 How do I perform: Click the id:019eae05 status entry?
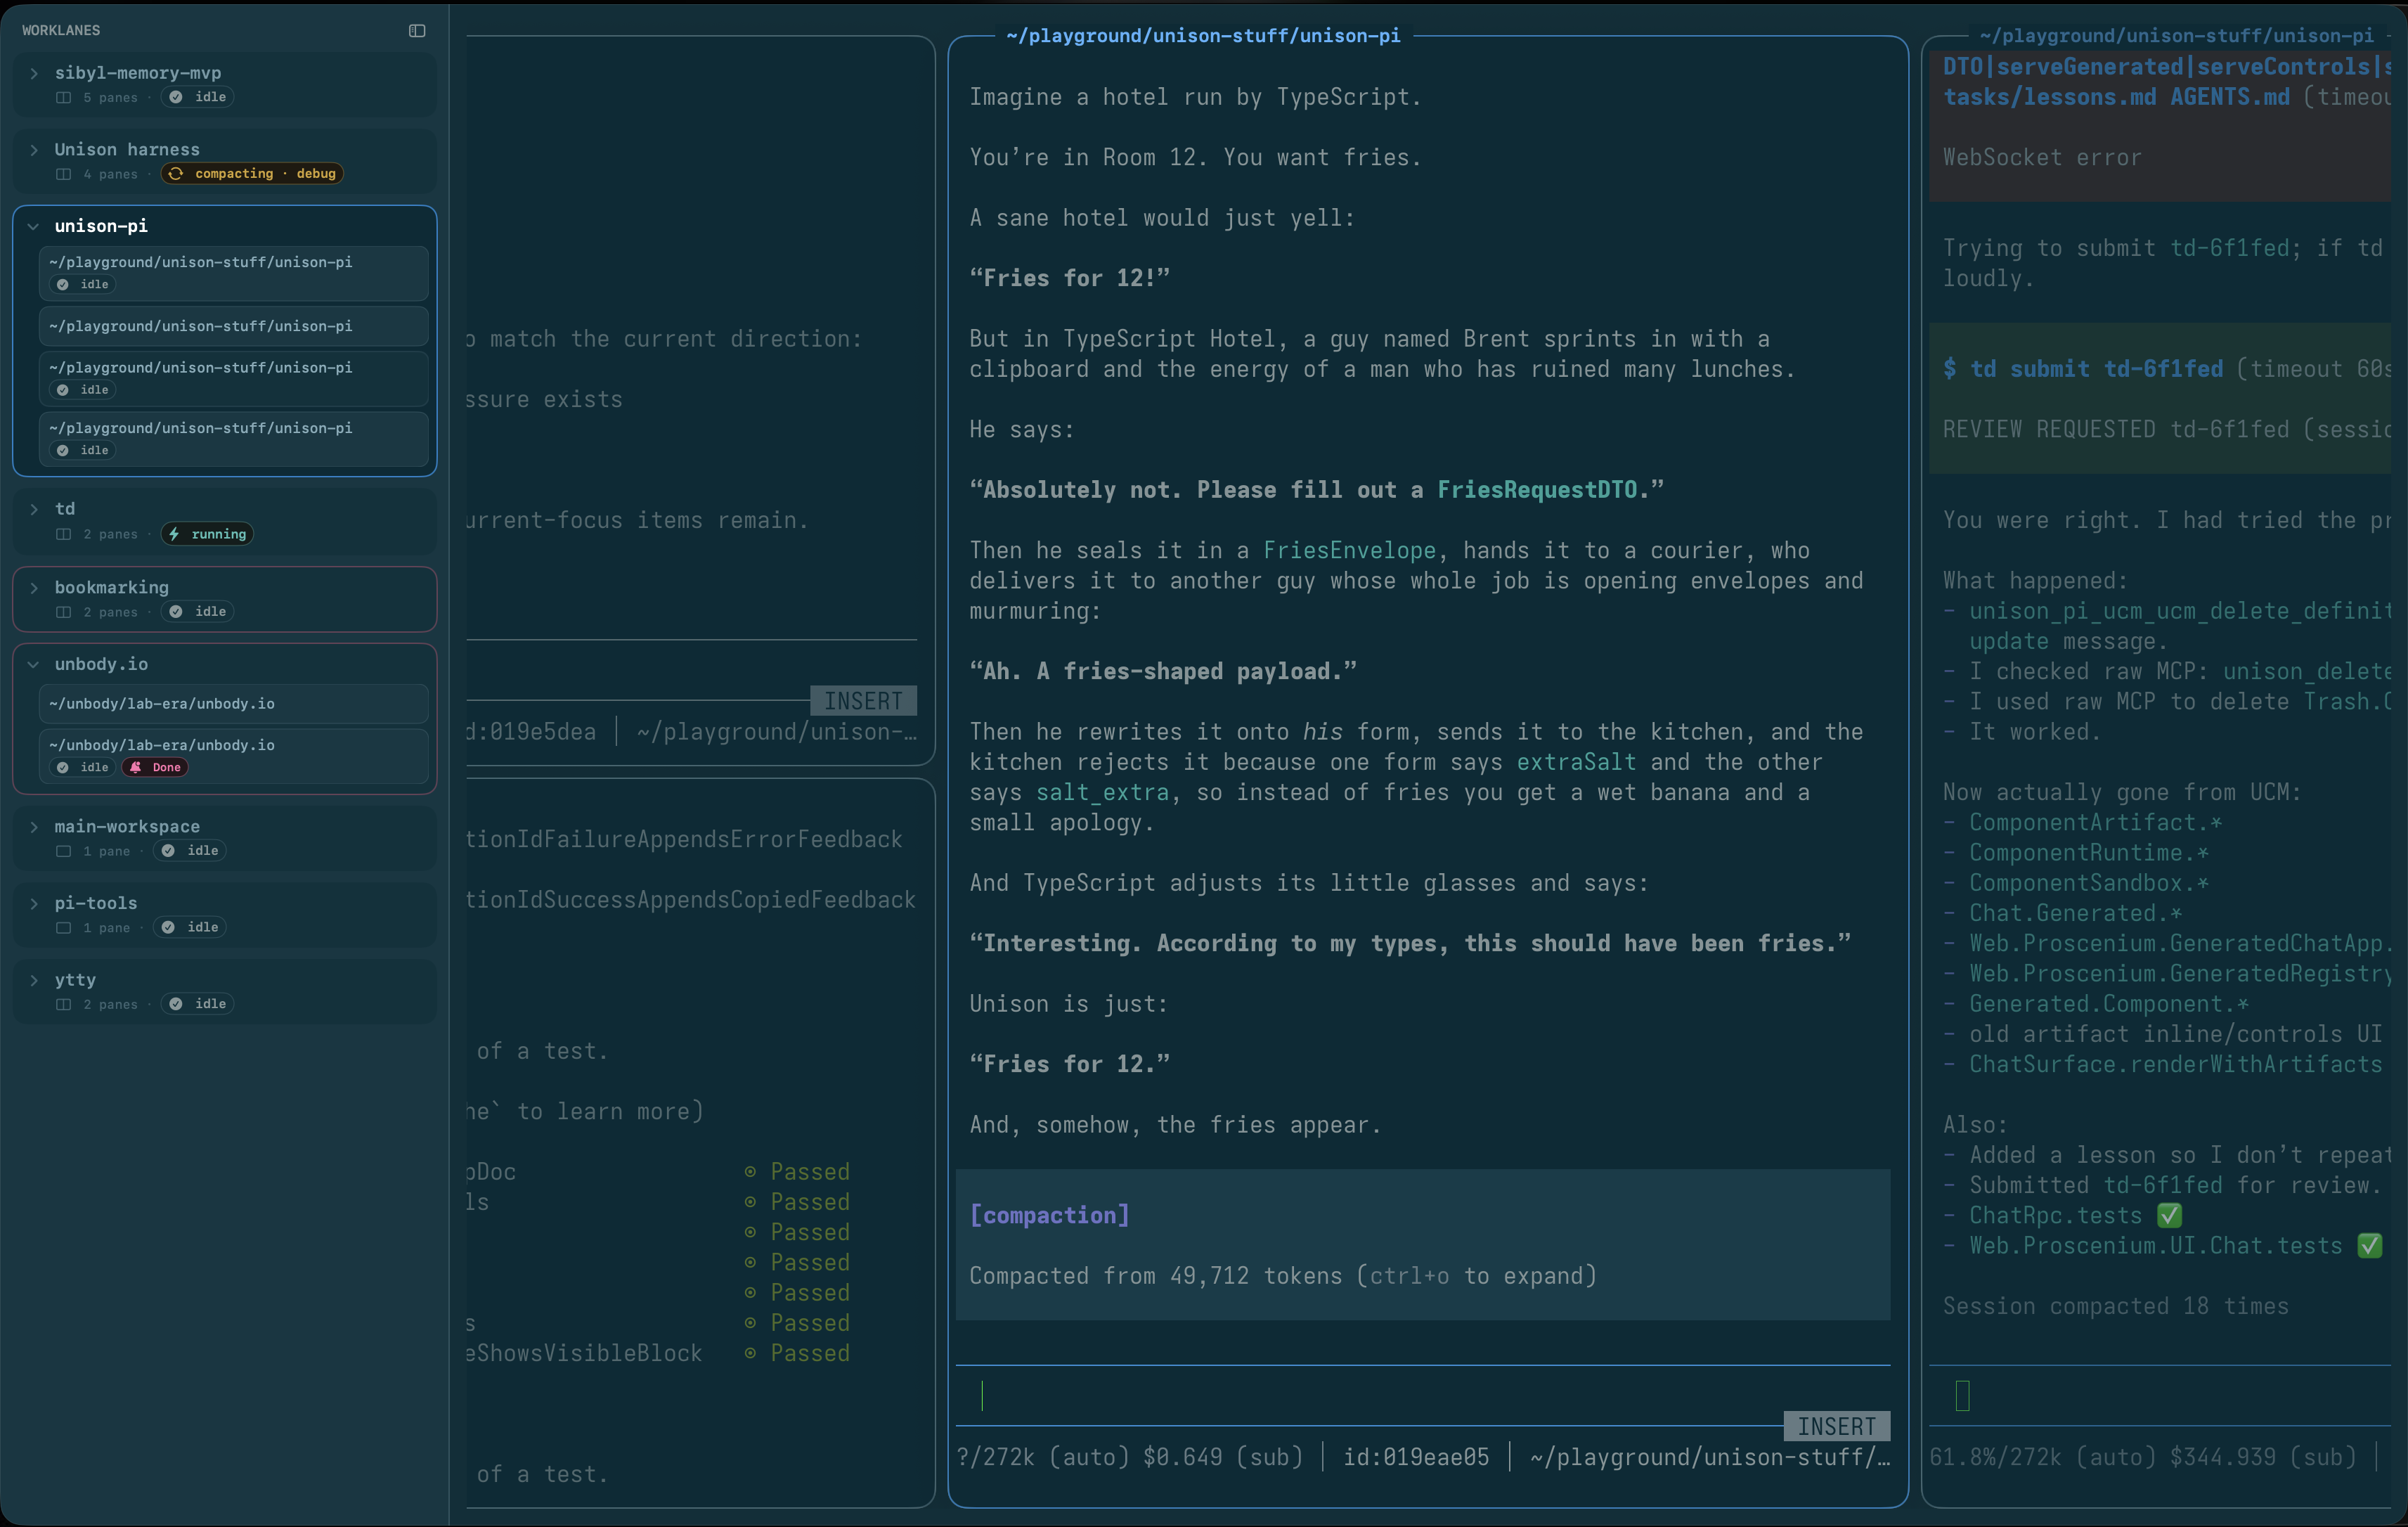click(x=1416, y=1458)
